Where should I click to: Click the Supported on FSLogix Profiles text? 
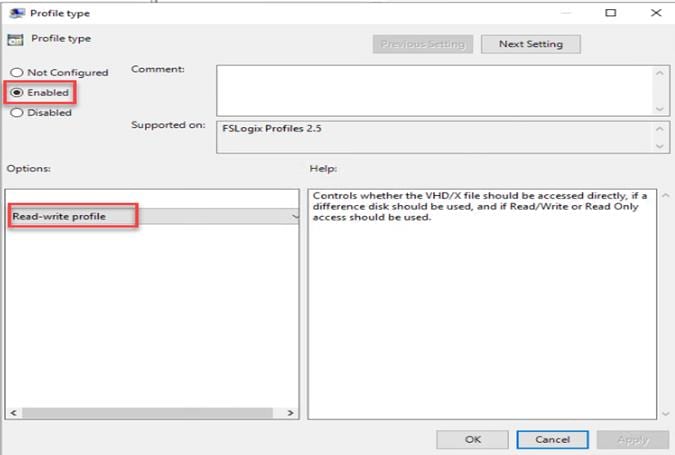(x=272, y=128)
